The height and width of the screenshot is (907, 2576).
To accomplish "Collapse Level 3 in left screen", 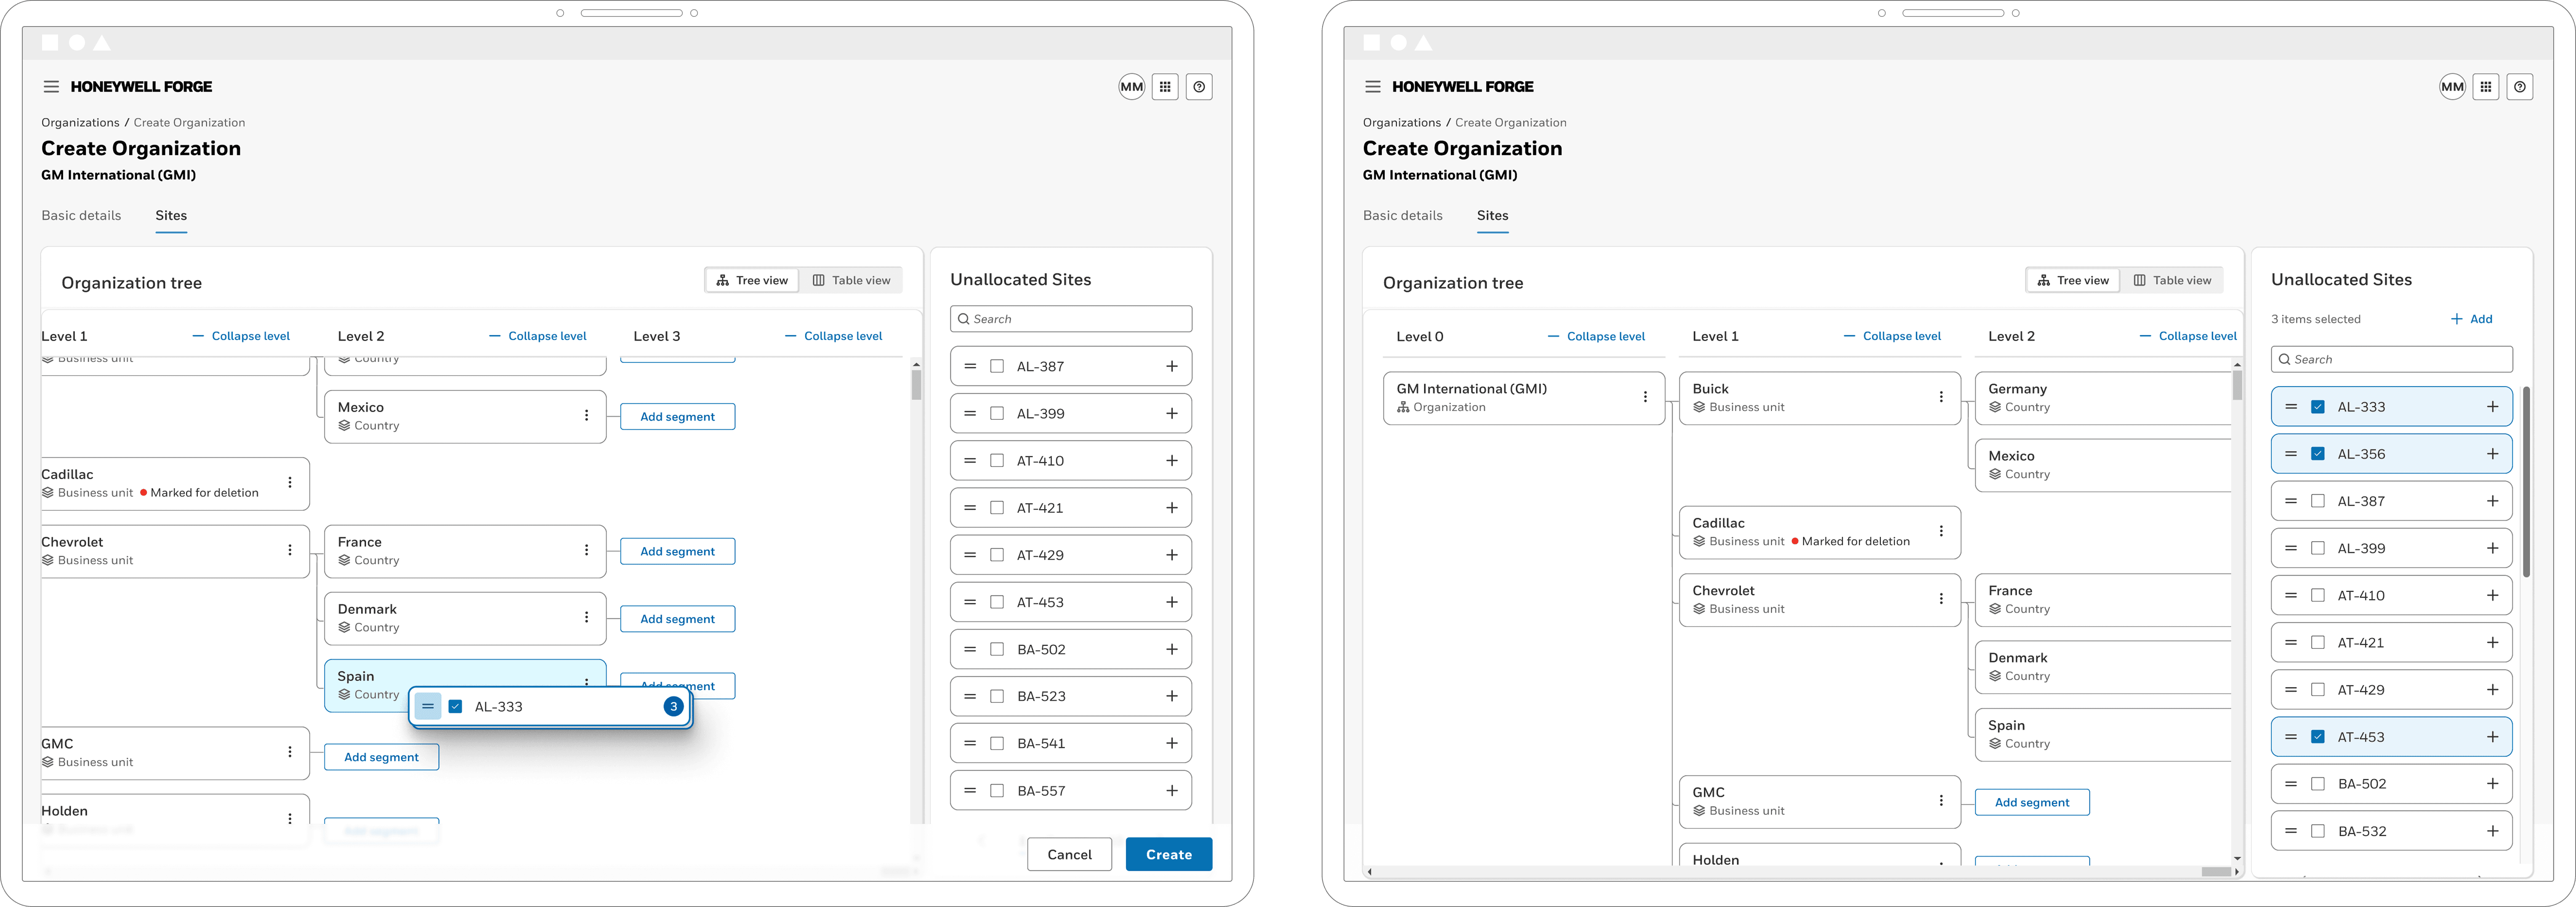I will tap(834, 336).
